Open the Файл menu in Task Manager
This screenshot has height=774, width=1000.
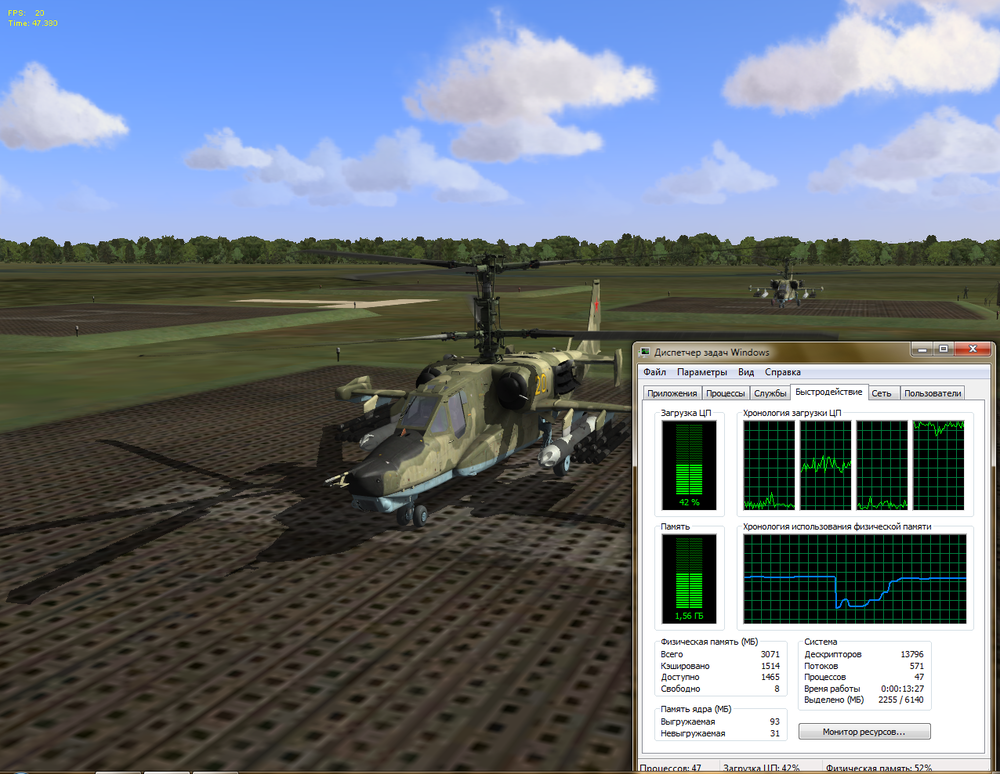pyautogui.click(x=654, y=372)
